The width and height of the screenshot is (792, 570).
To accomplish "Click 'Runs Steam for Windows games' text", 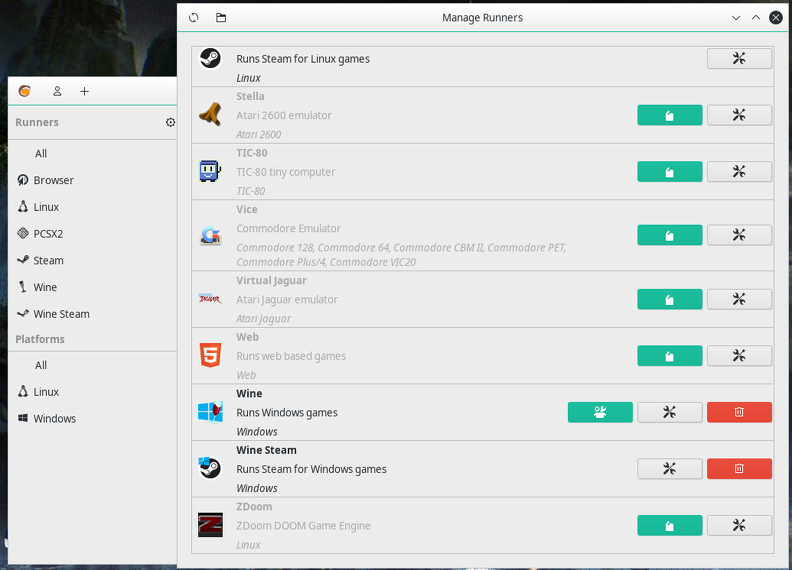I will (x=311, y=469).
